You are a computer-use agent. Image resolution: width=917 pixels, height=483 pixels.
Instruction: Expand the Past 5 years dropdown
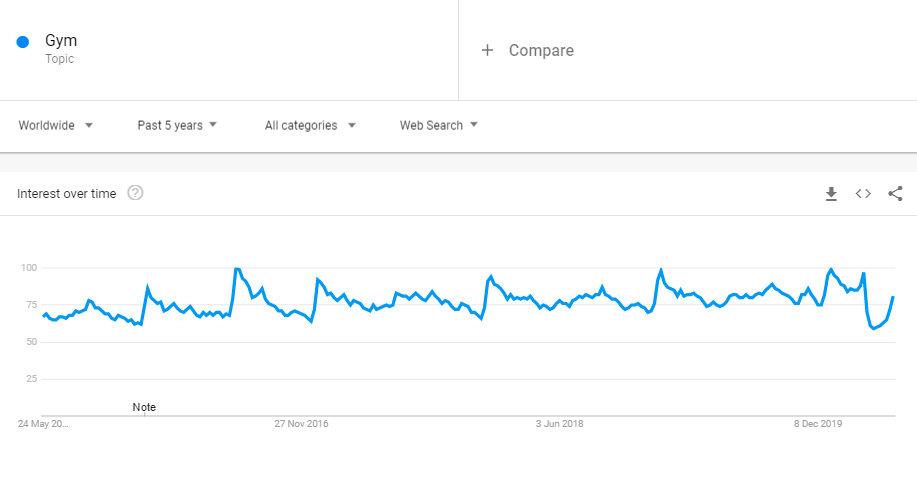click(x=177, y=126)
